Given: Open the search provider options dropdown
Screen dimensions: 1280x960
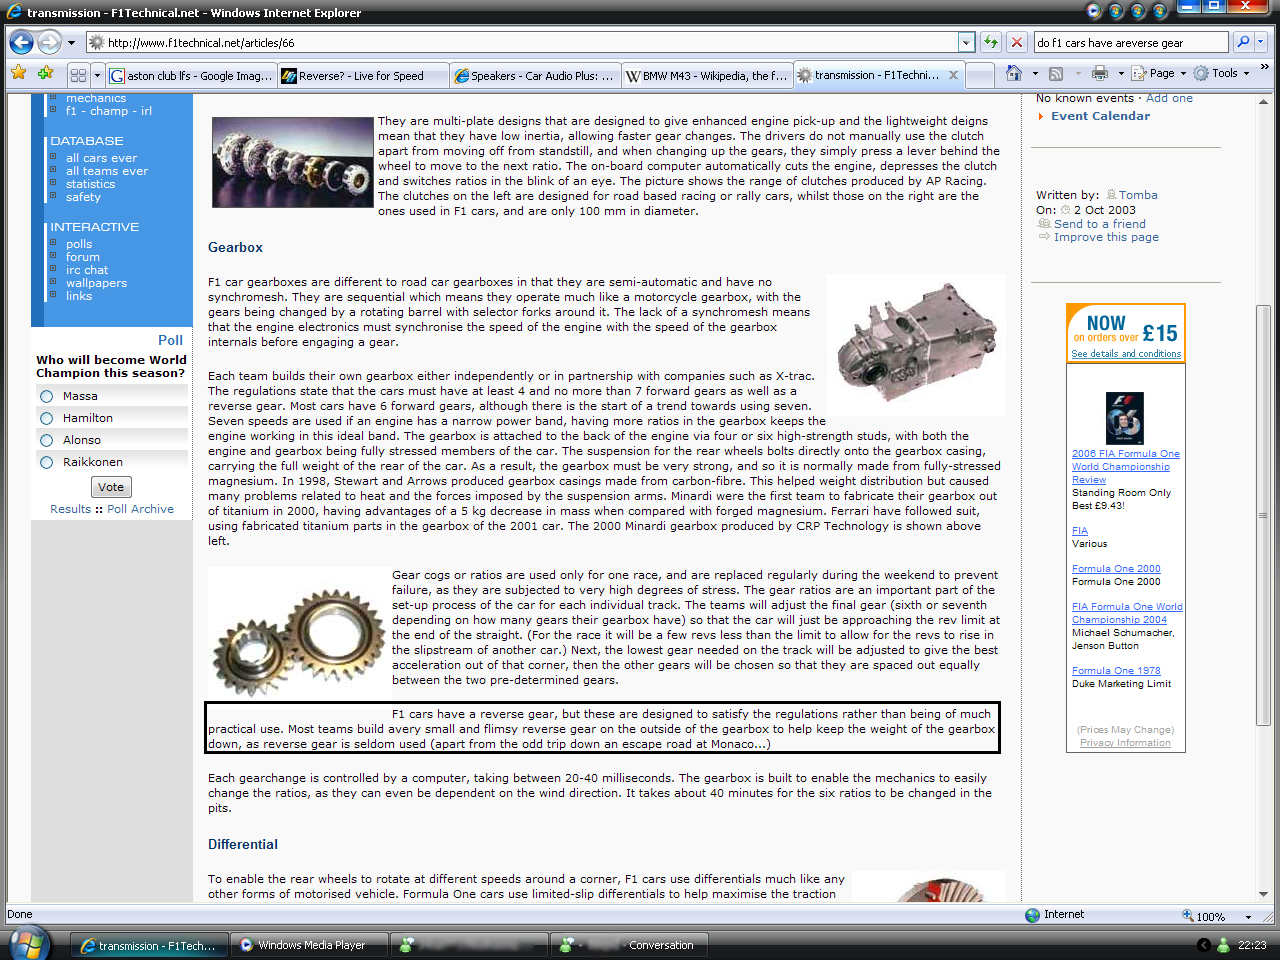Looking at the screenshot, I should click(1261, 42).
